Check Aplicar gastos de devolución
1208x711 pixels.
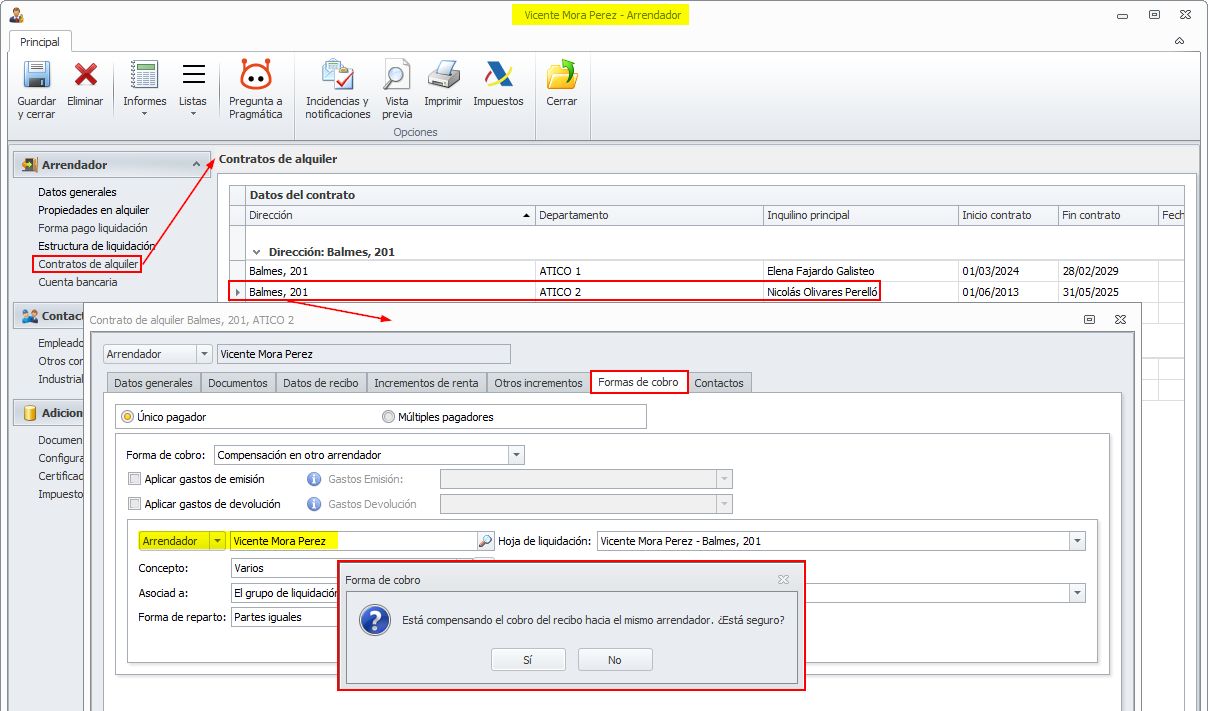click(135, 504)
